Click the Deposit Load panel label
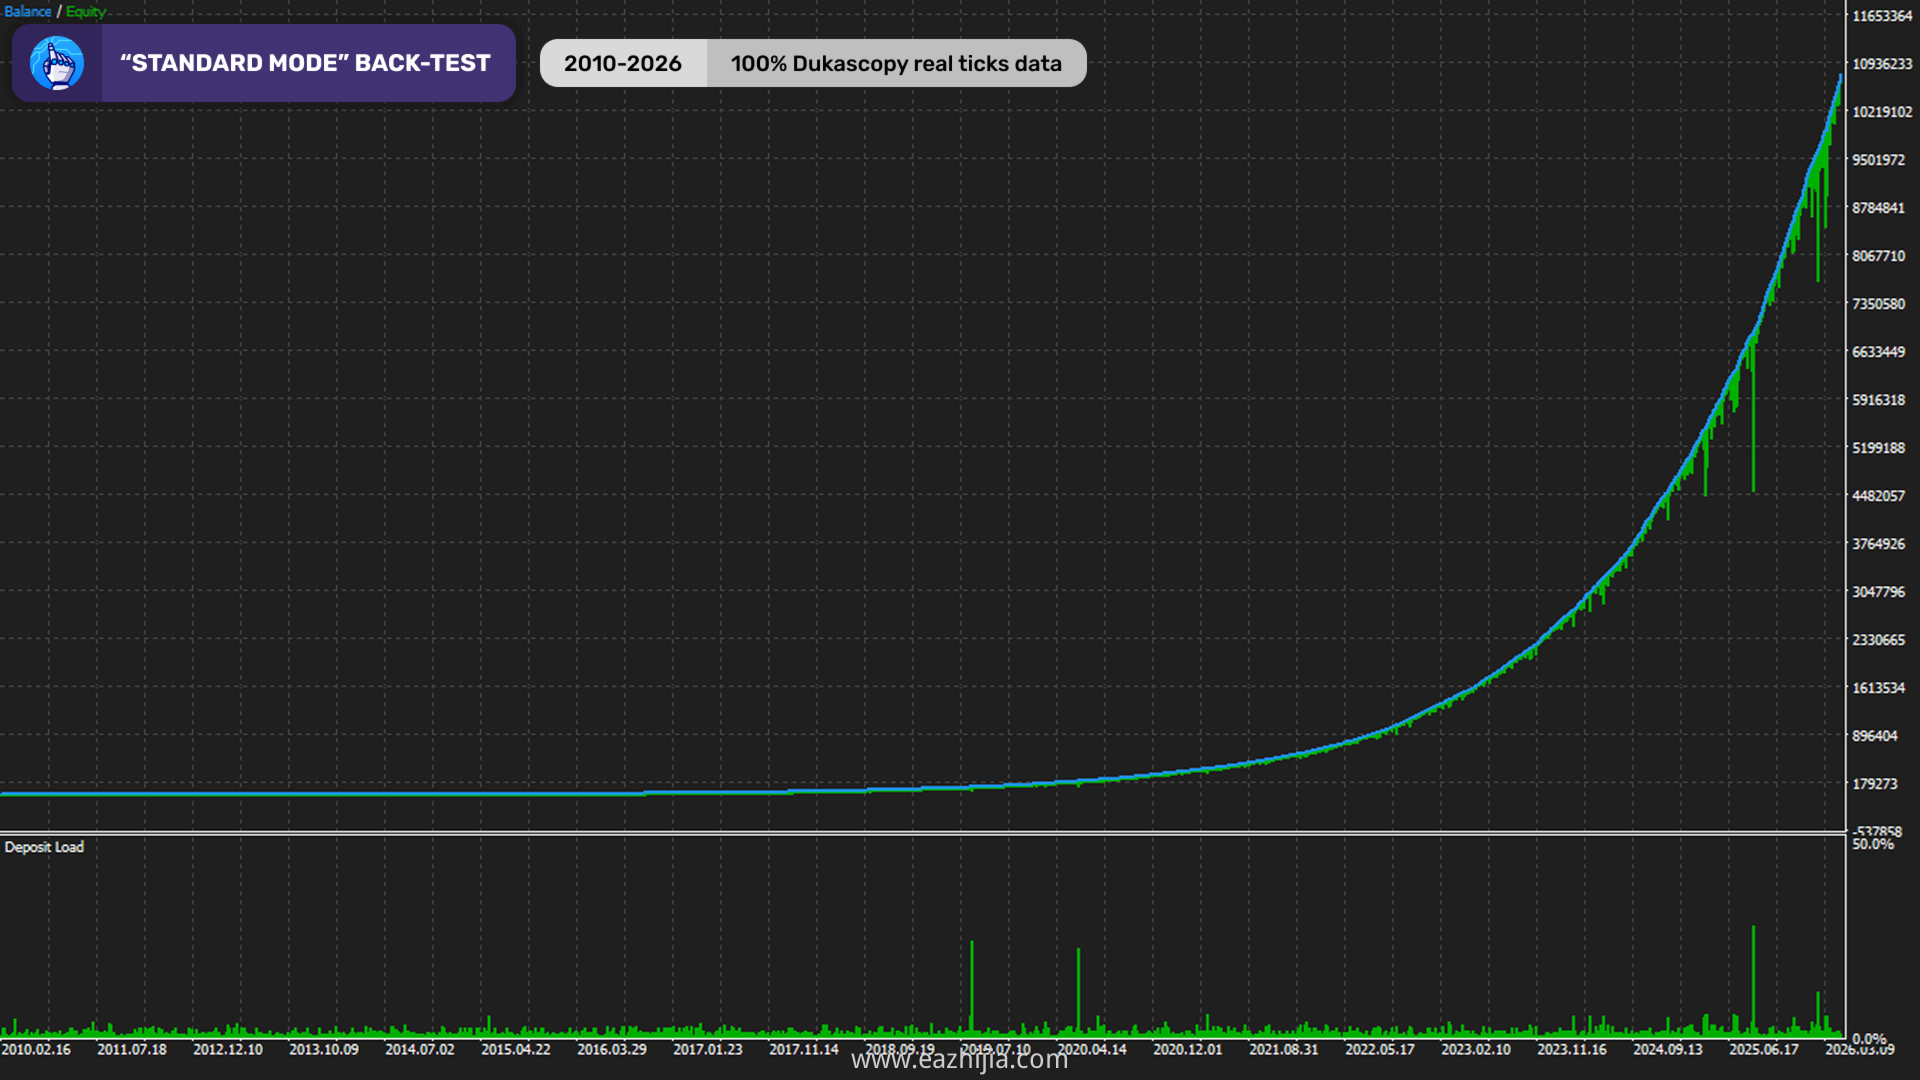The width and height of the screenshot is (1920, 1080). [x=44, y=847]
